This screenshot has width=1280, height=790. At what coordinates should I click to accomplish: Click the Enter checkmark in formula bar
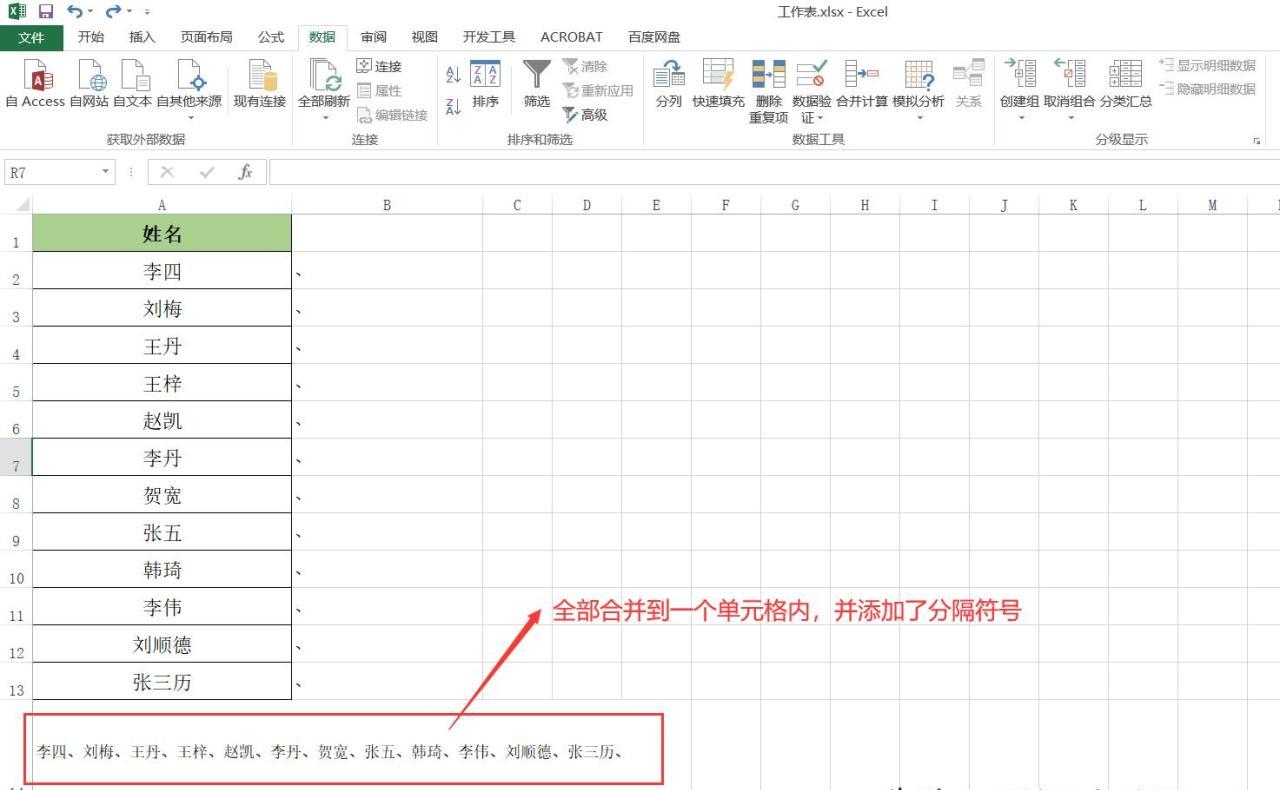pos(207,172)
